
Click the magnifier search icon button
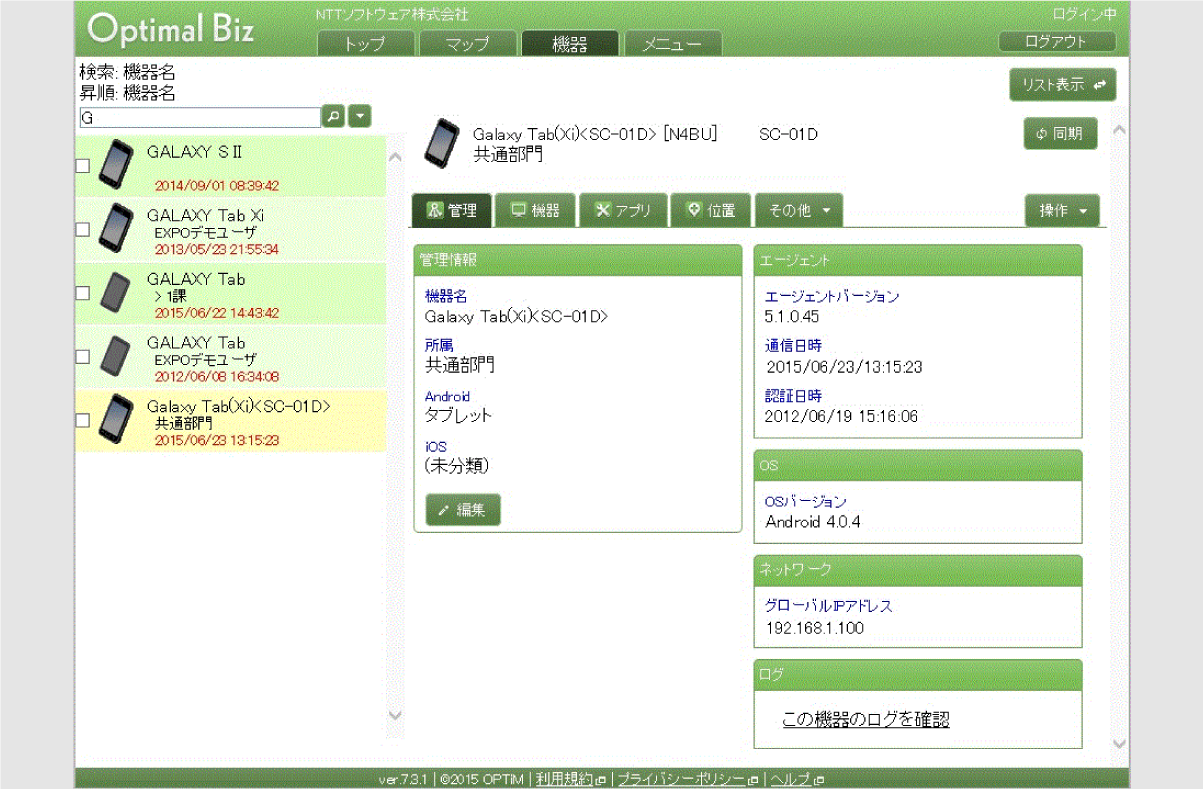click(334, 117)
